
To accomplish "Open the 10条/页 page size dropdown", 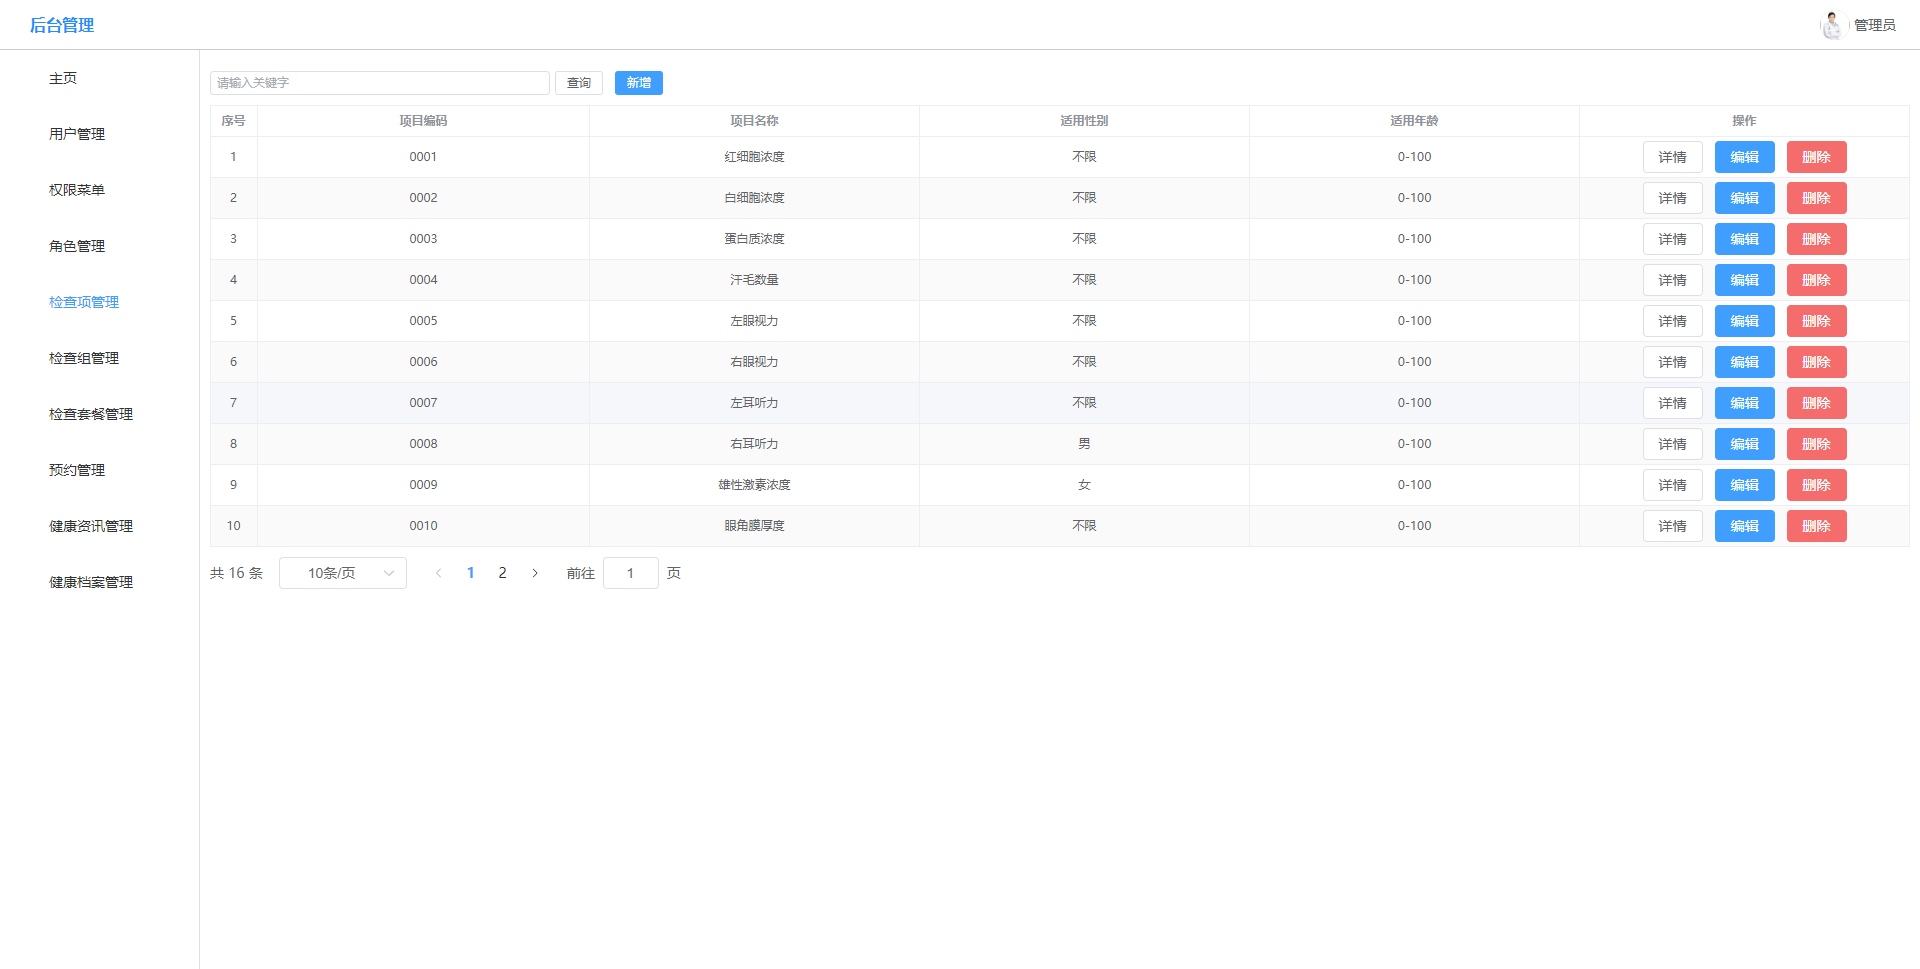I will (x=342, y=573).
